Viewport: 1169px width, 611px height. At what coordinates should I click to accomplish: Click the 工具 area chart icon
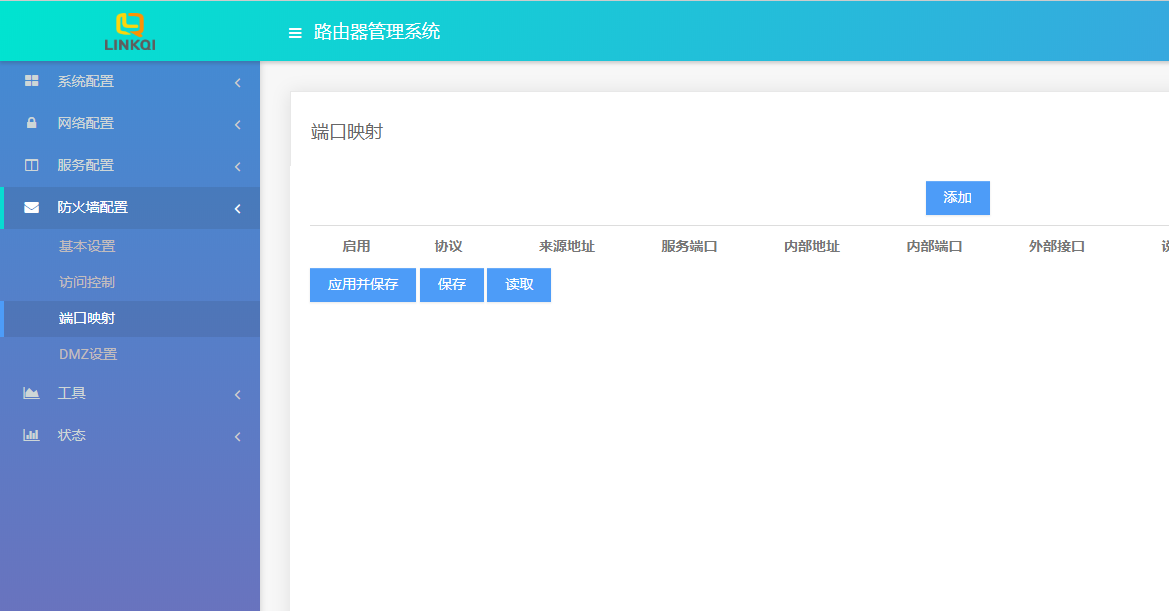coord(31,393)
